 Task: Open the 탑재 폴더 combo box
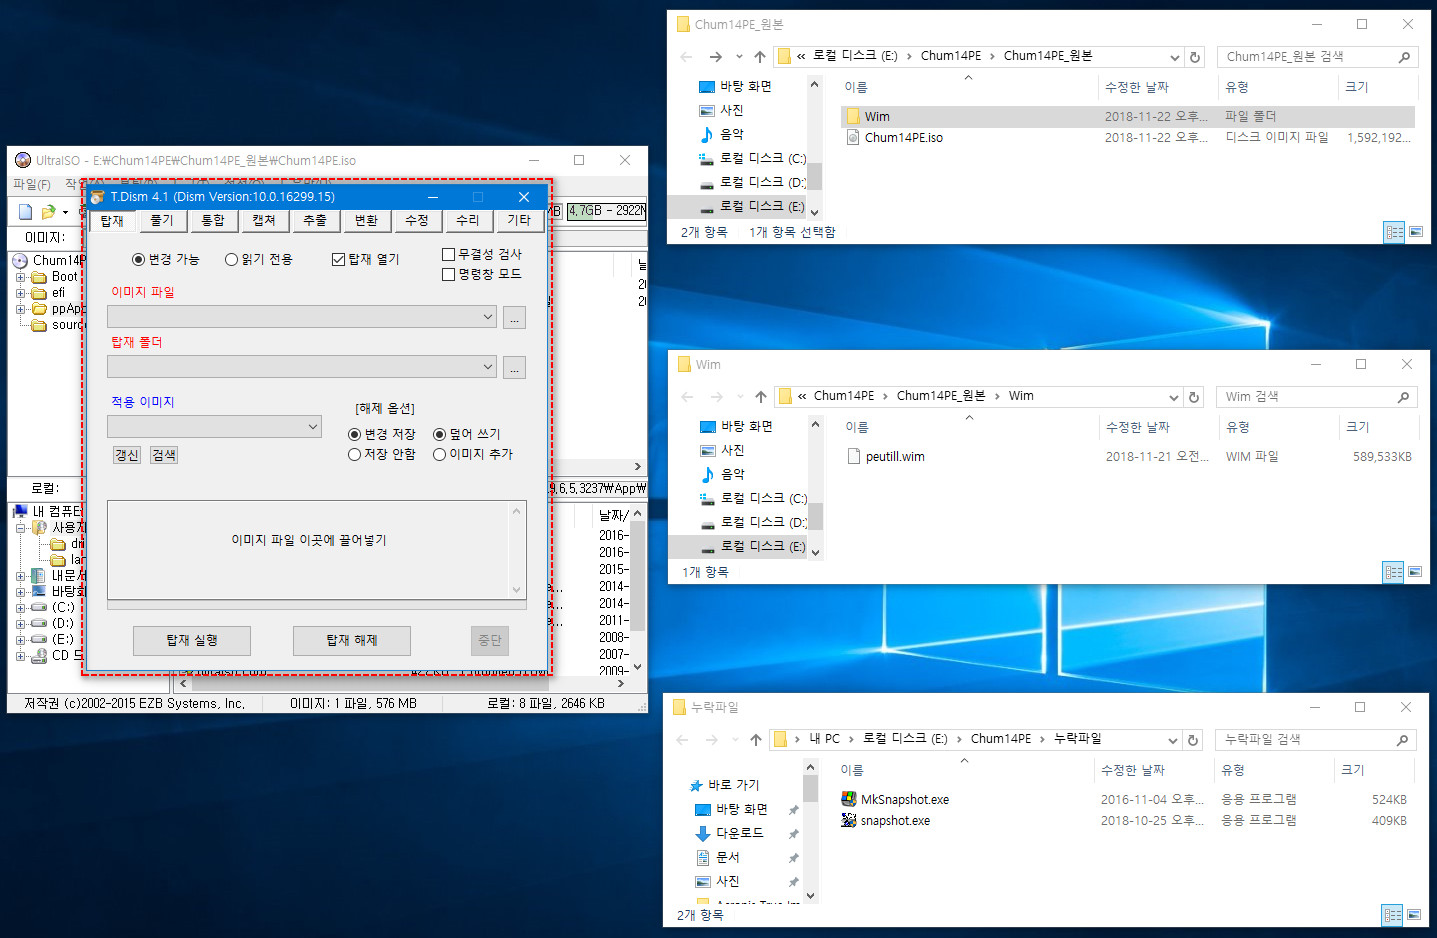click(x=302, y=367)
